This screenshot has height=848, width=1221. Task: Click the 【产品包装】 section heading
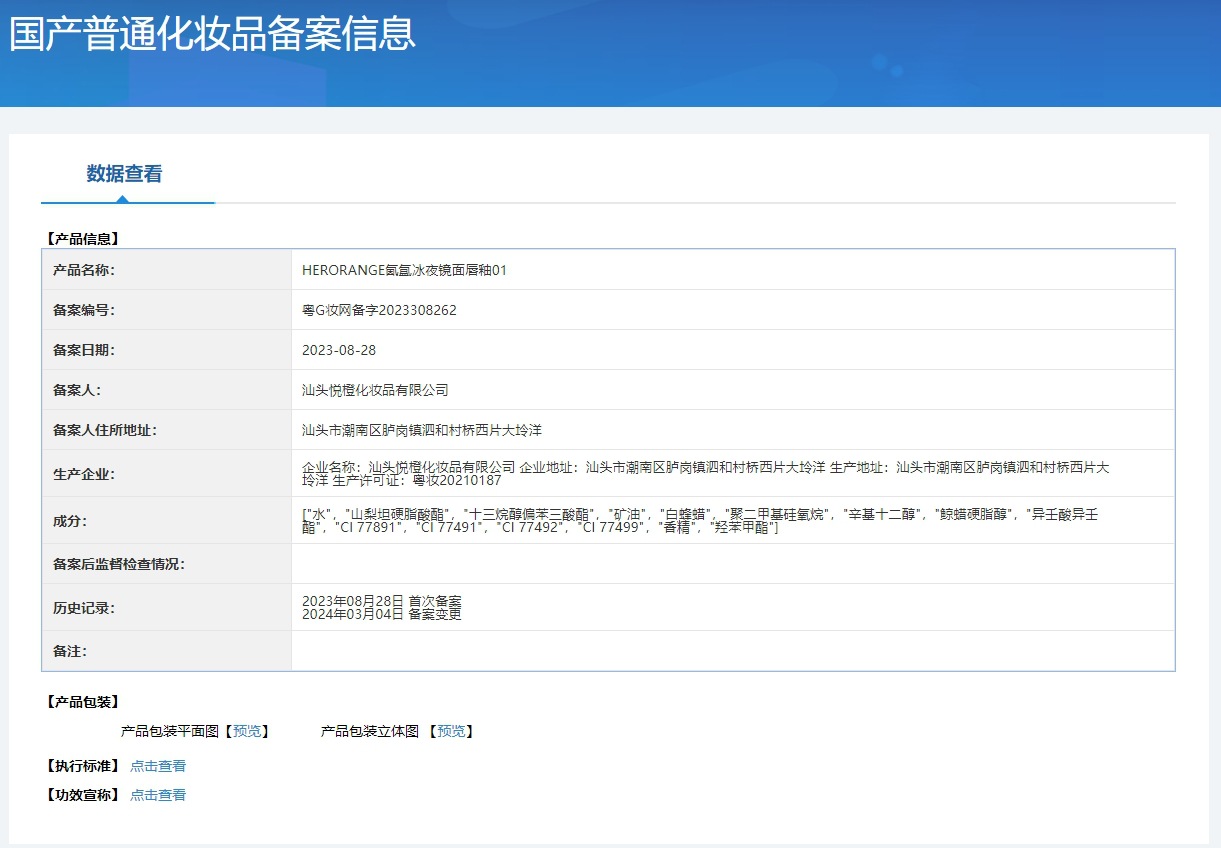pyautogui.click(x=82, y=702)
